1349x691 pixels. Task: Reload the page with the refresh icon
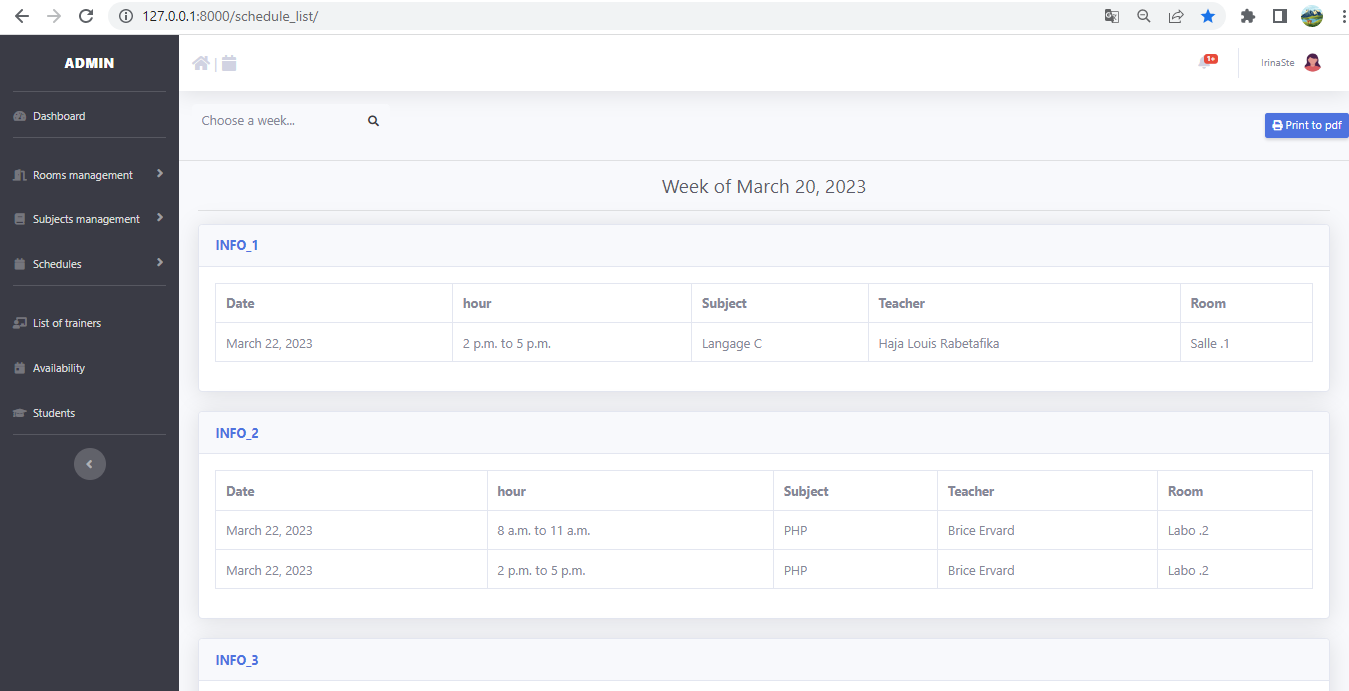click(x=86, y=16)
